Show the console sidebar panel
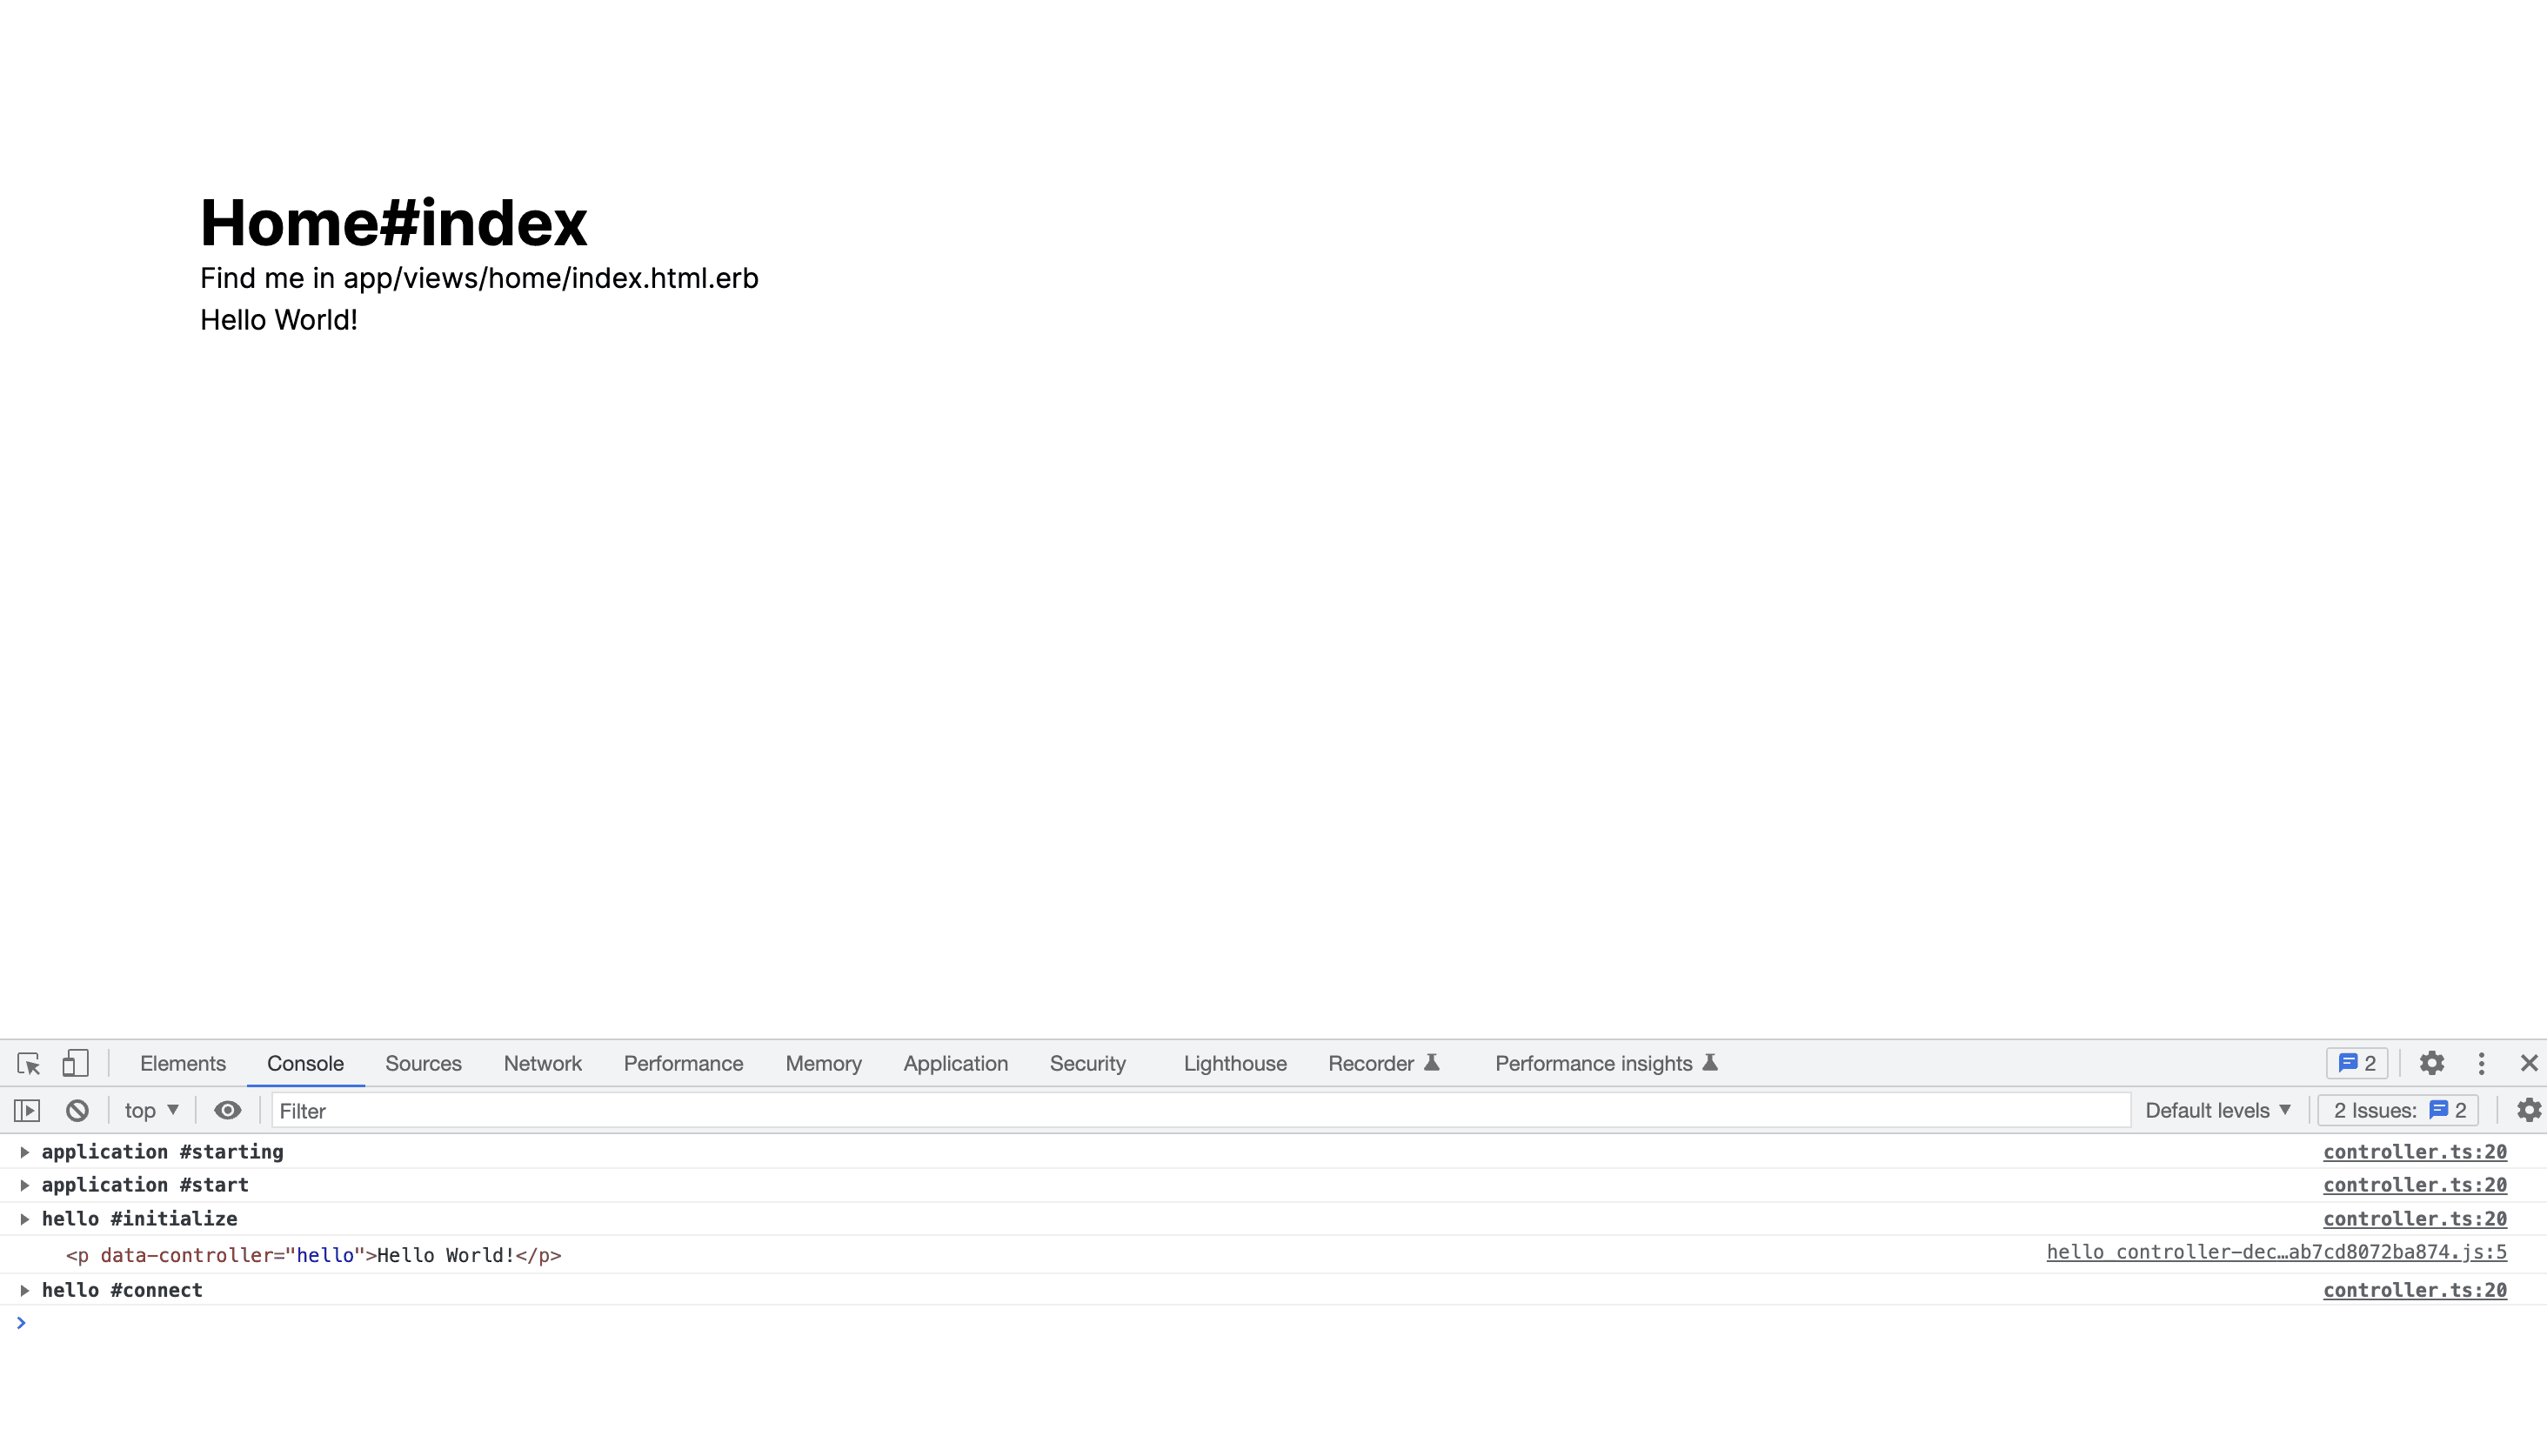This screenshot has width=2547, height=1456. pyautogui.click(x=27, y=1110)
